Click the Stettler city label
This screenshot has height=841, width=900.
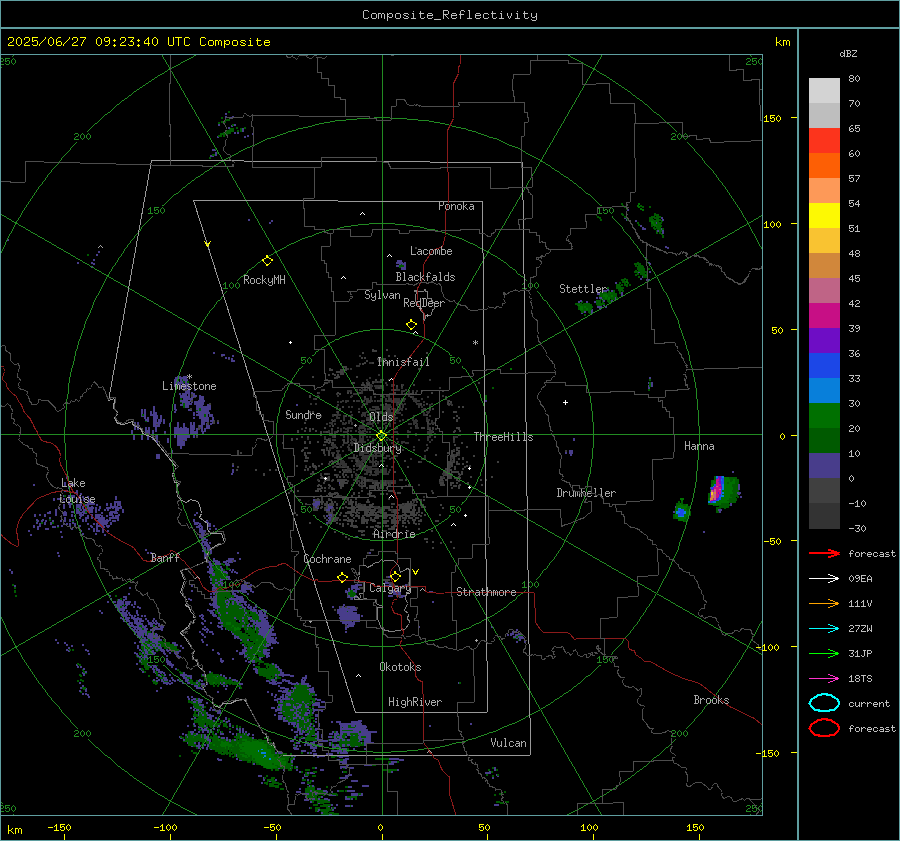point(583,289)
